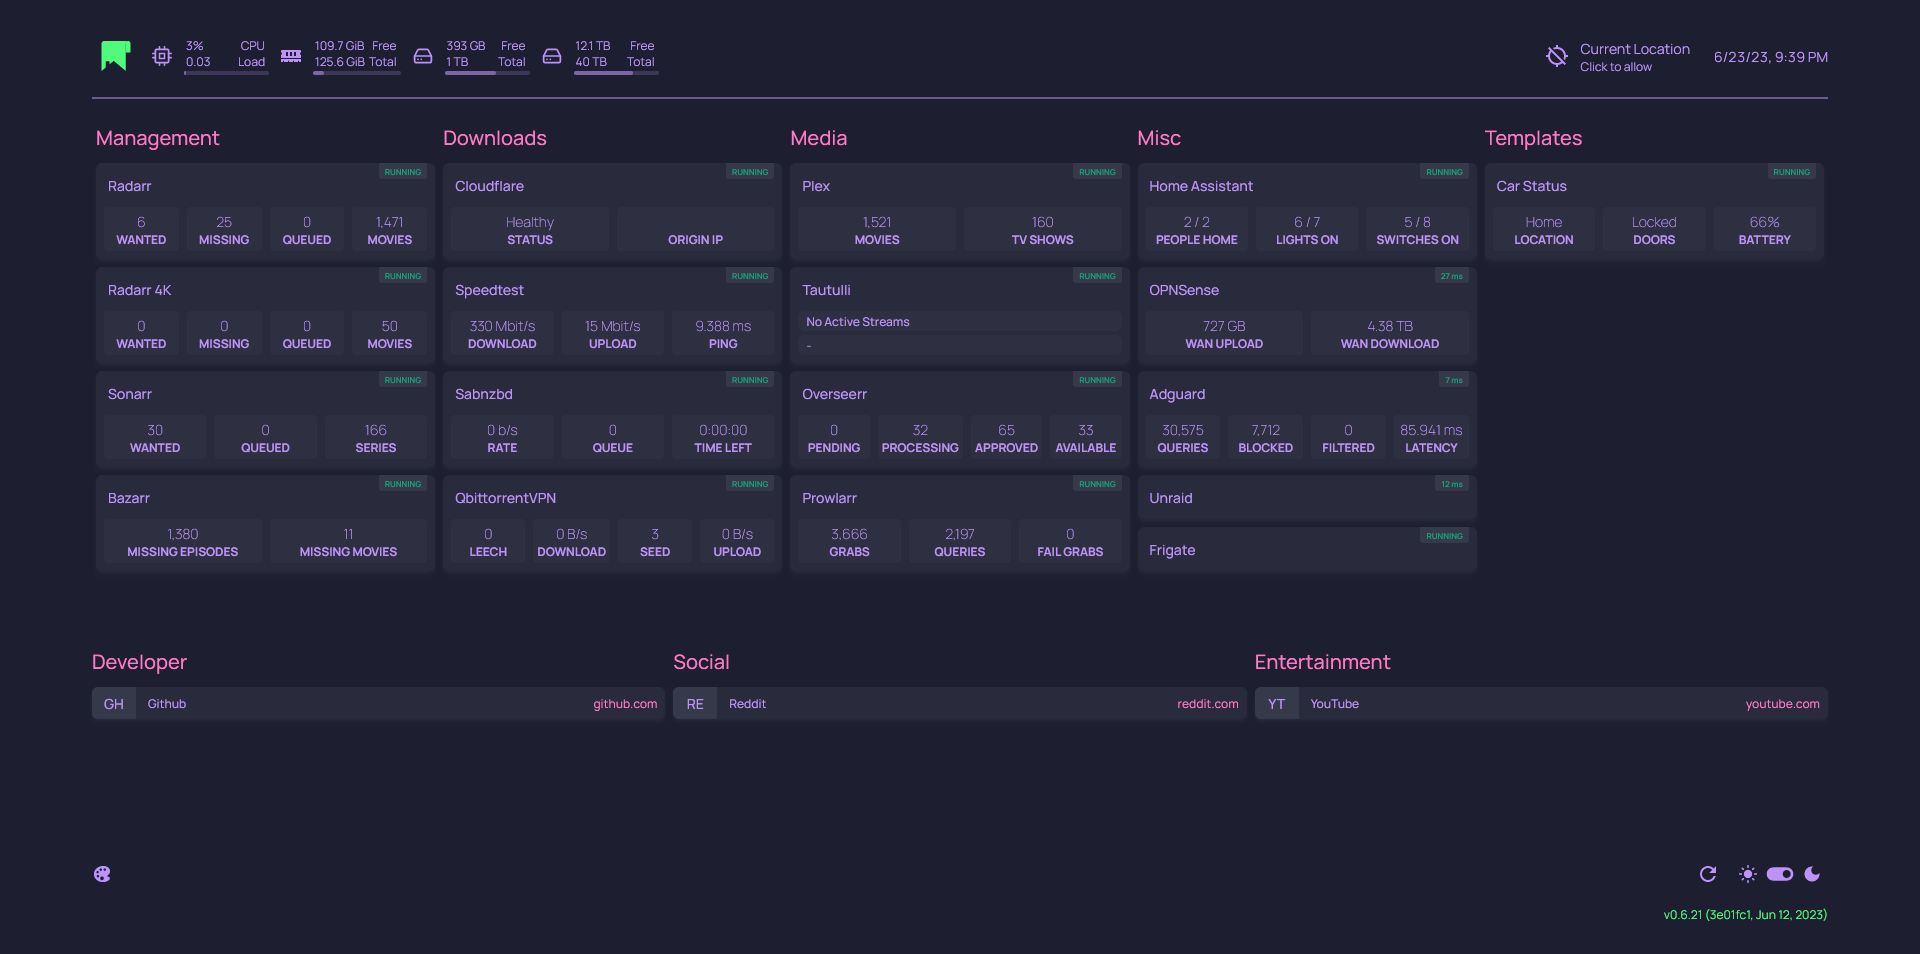Click the pac-man icon in the bottom corner
The image size is (1920, 954).
pos(102,873)
